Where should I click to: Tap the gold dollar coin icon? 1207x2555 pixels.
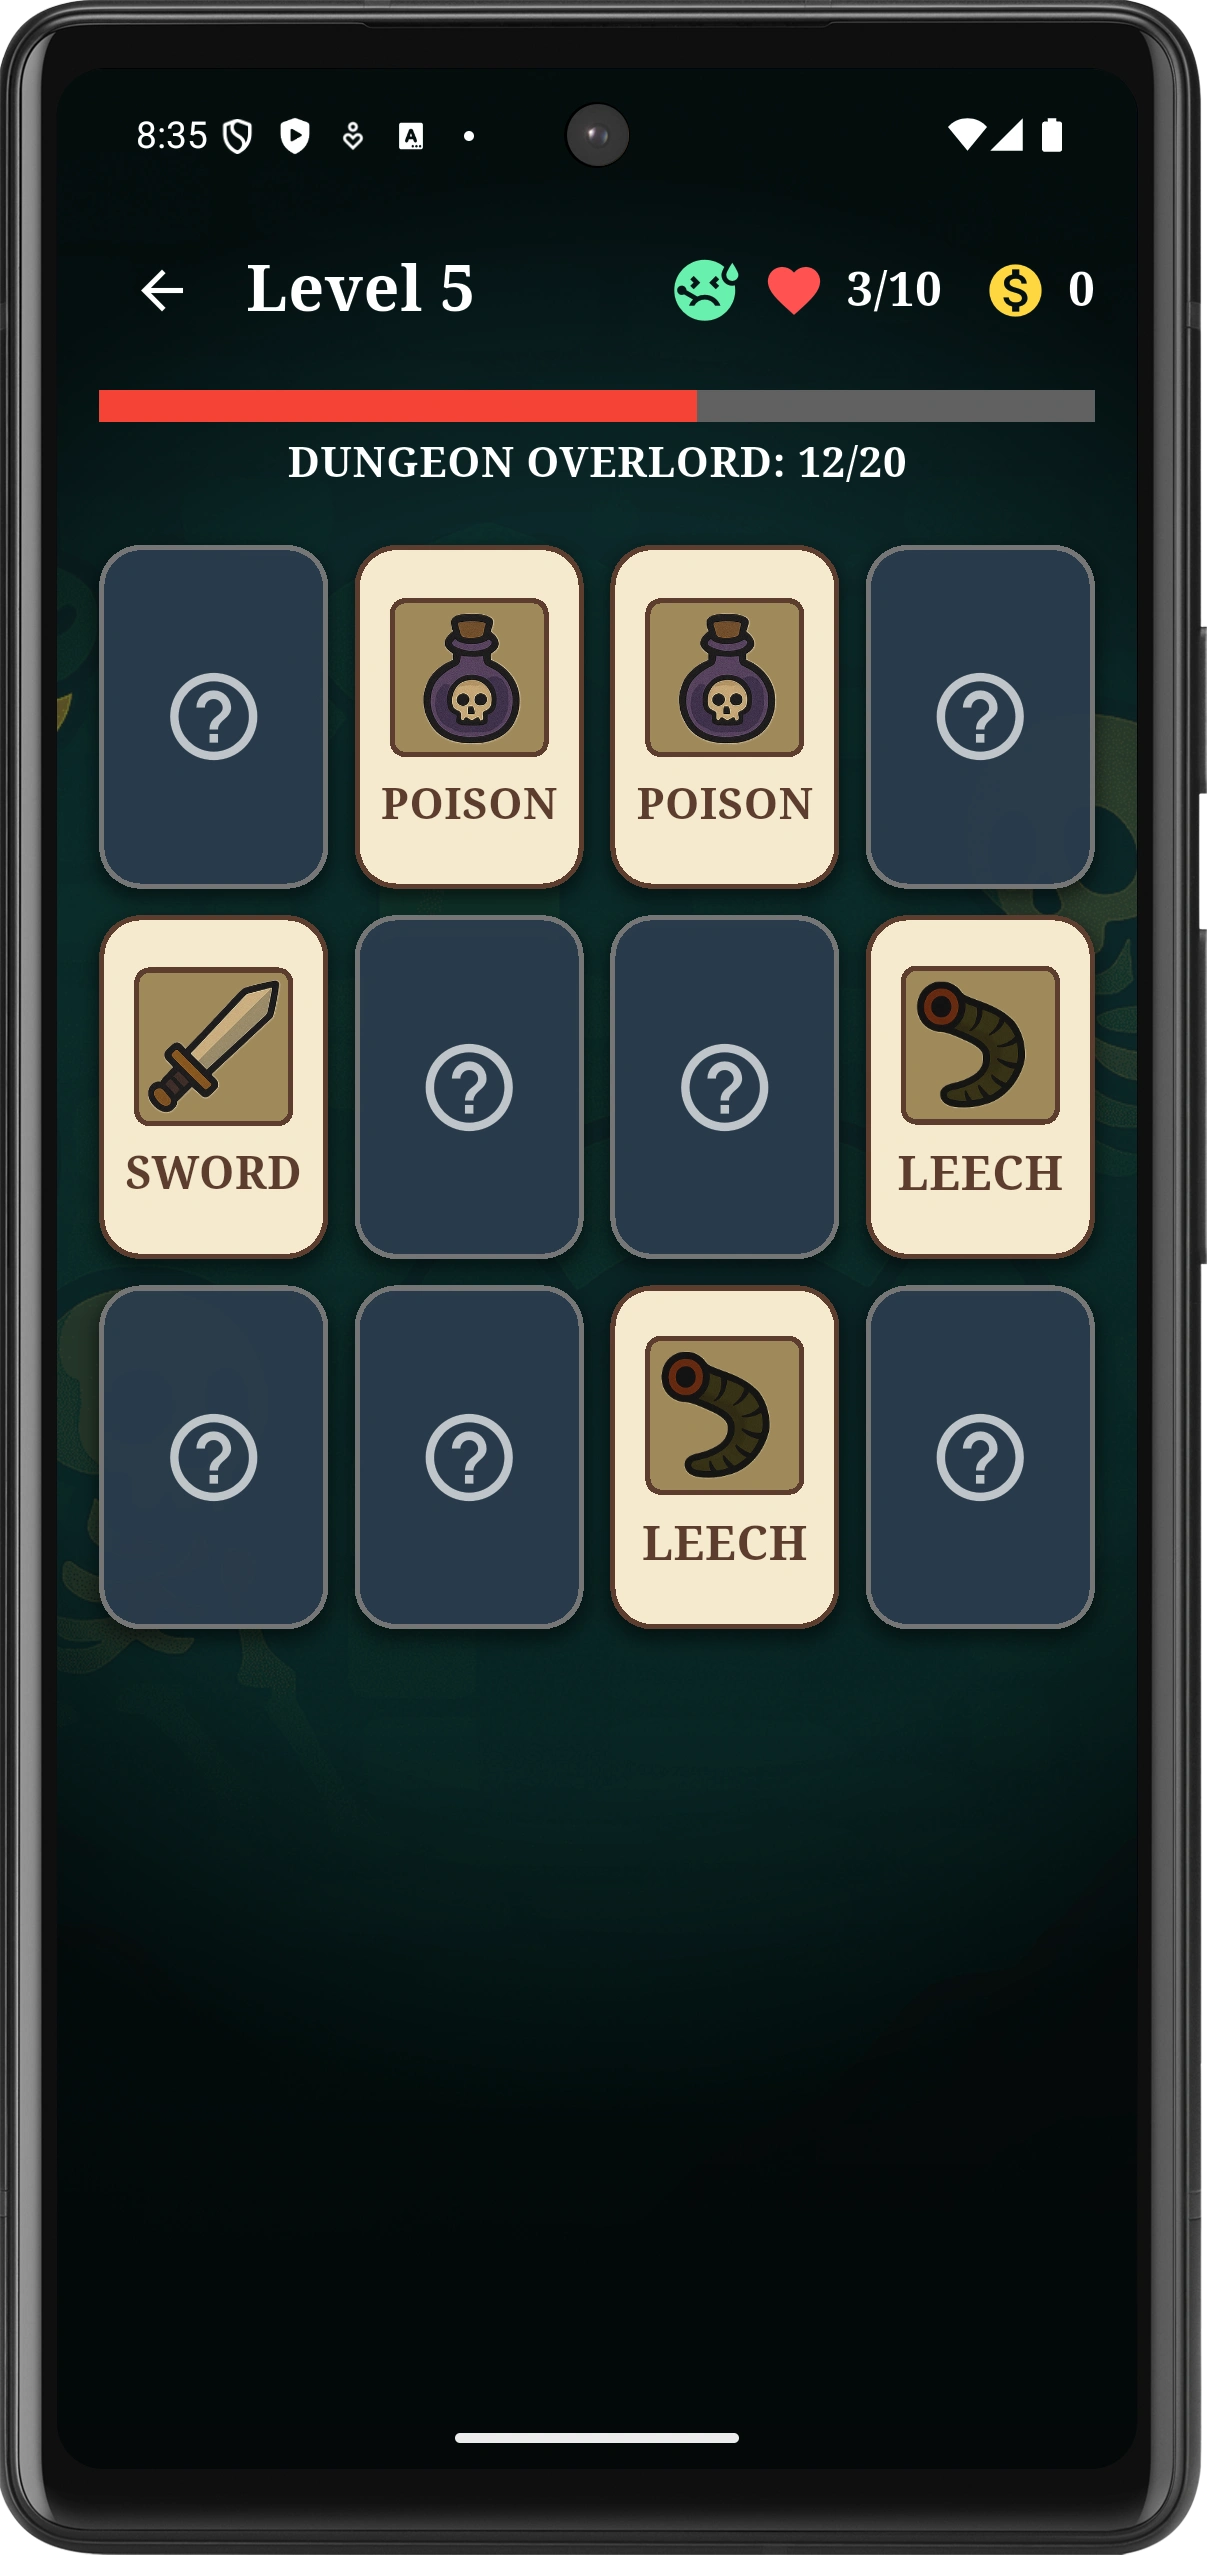[x=1015, y=291]
